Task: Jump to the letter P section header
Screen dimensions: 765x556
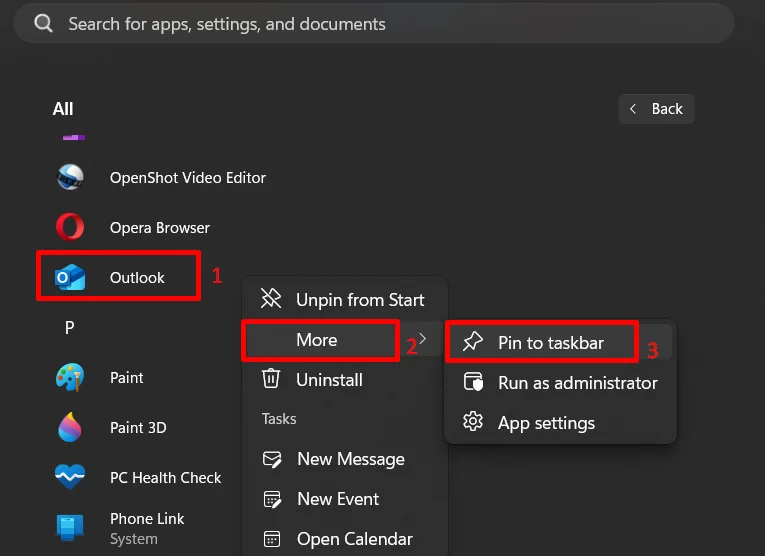Action: 70,327
